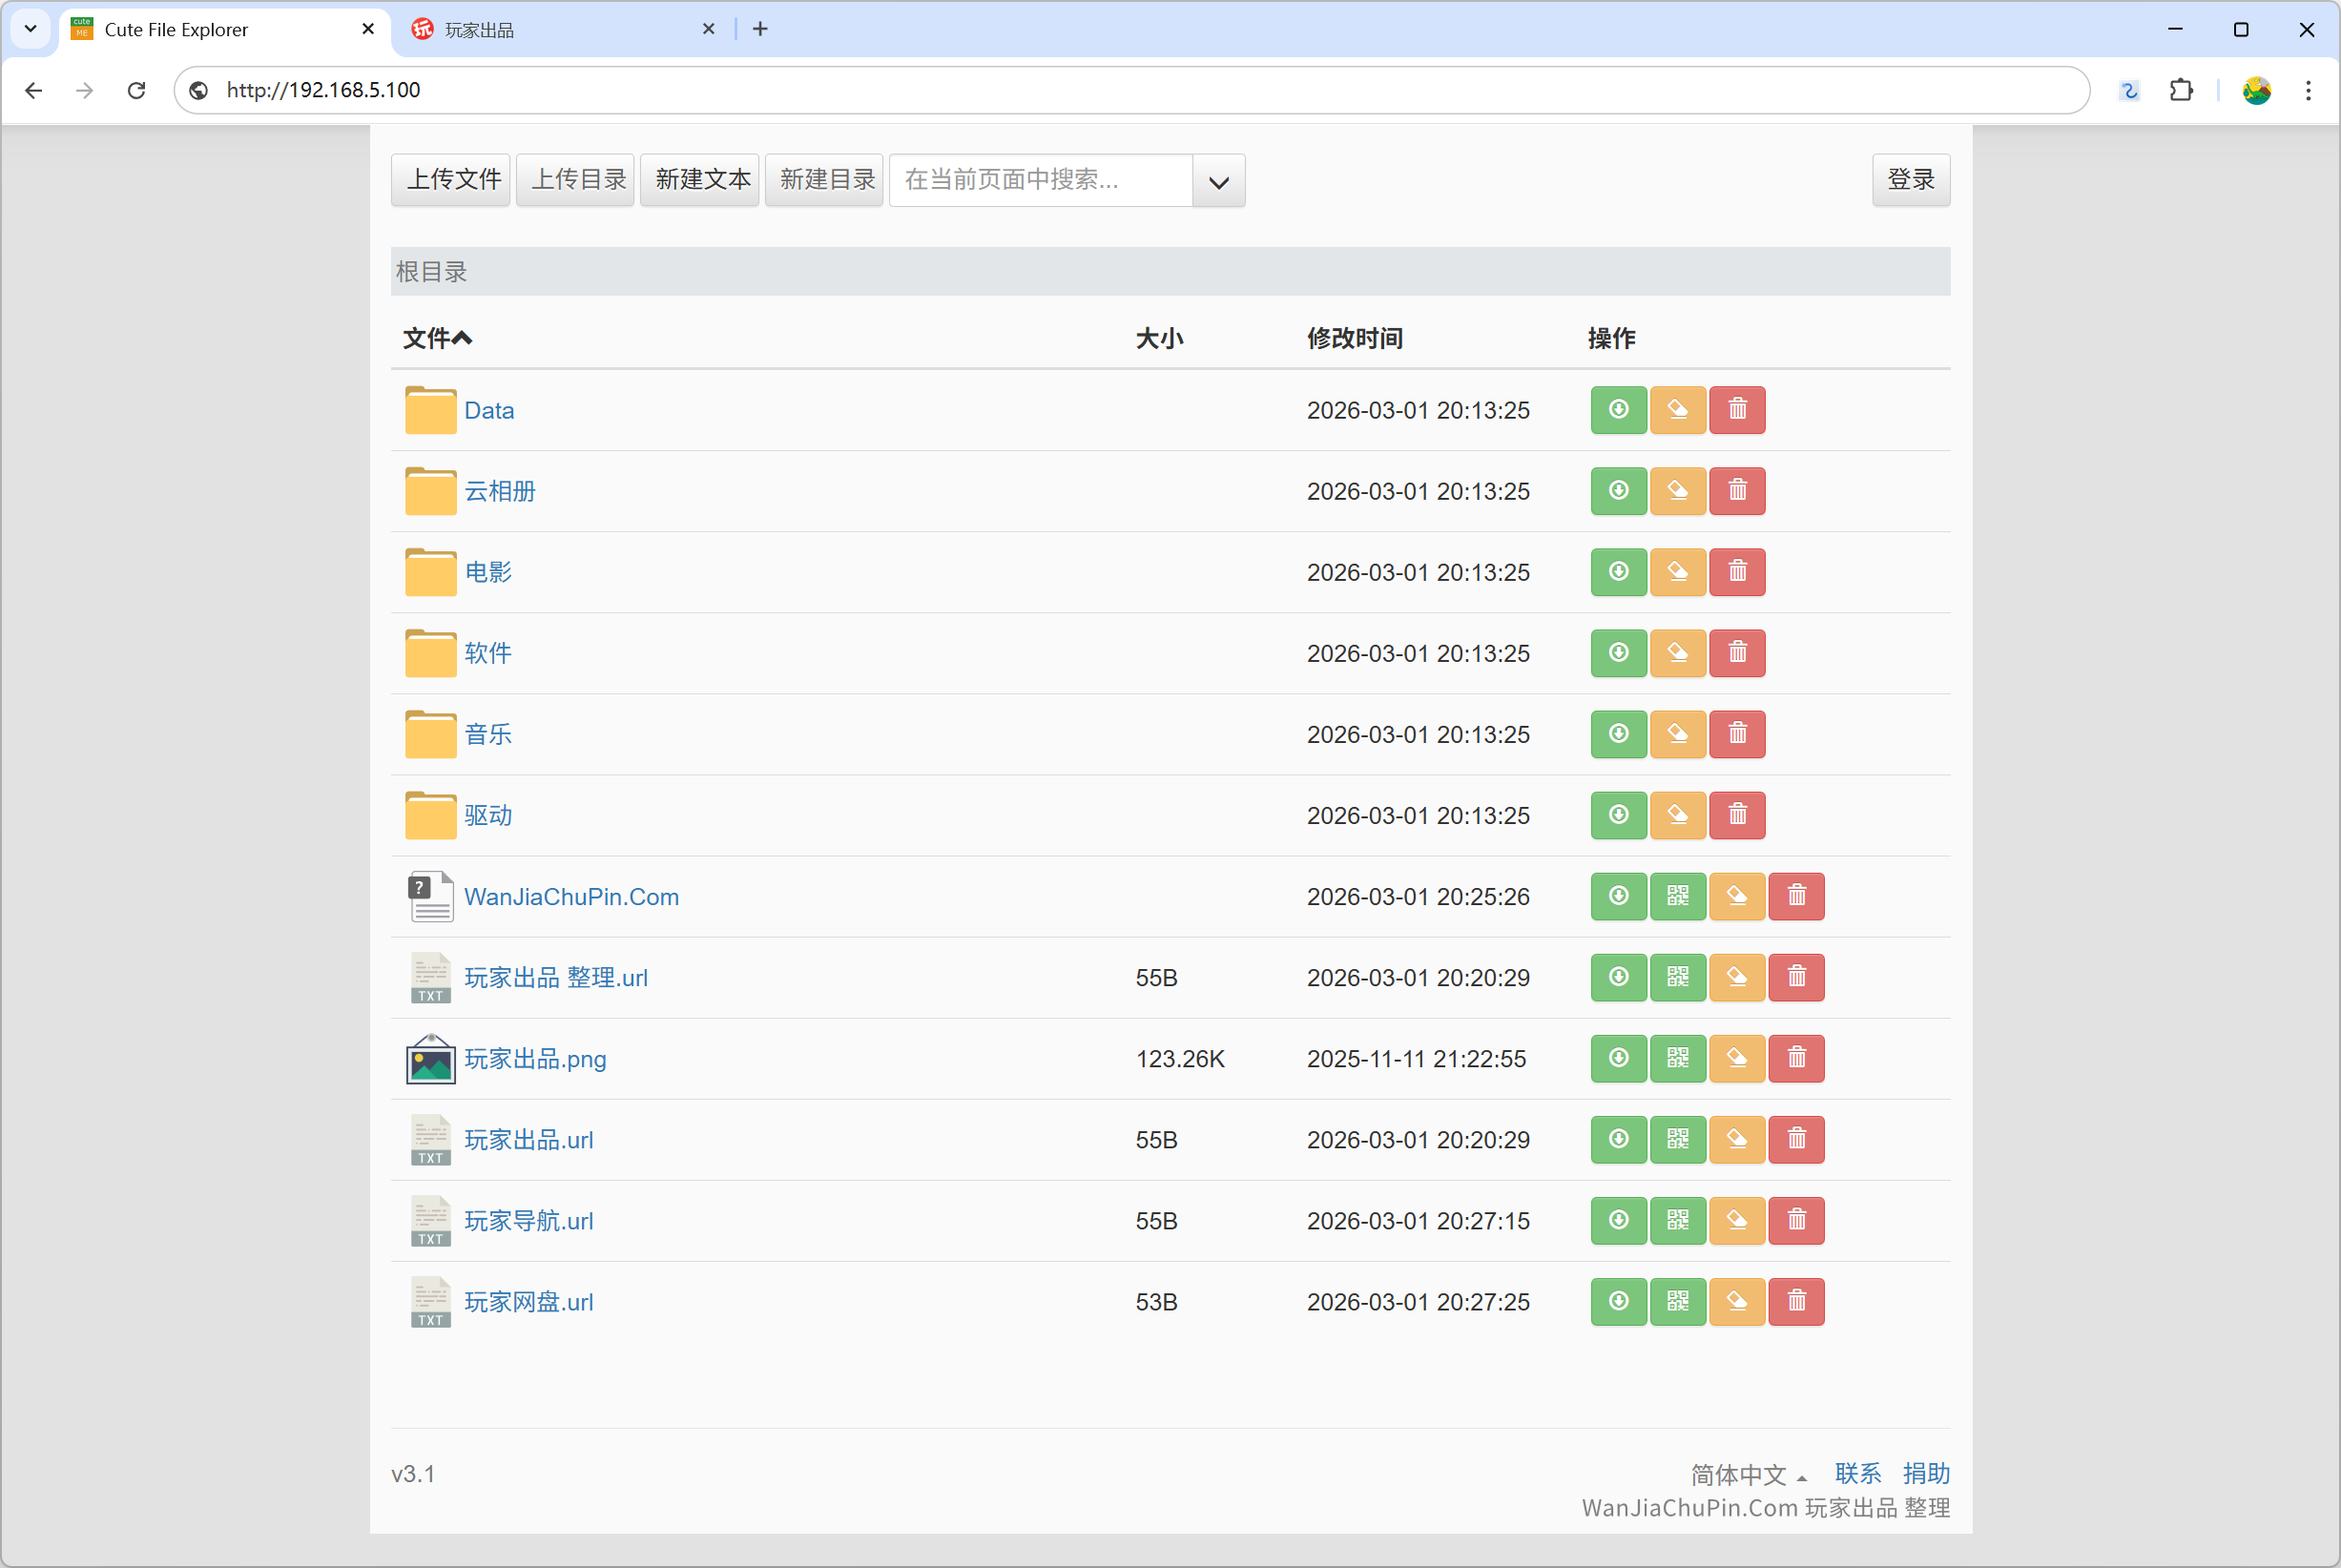This screenshot has height=1568, width=2341.
Task: Open the 联系 contact link
Action: (x=1857, y=1473)
